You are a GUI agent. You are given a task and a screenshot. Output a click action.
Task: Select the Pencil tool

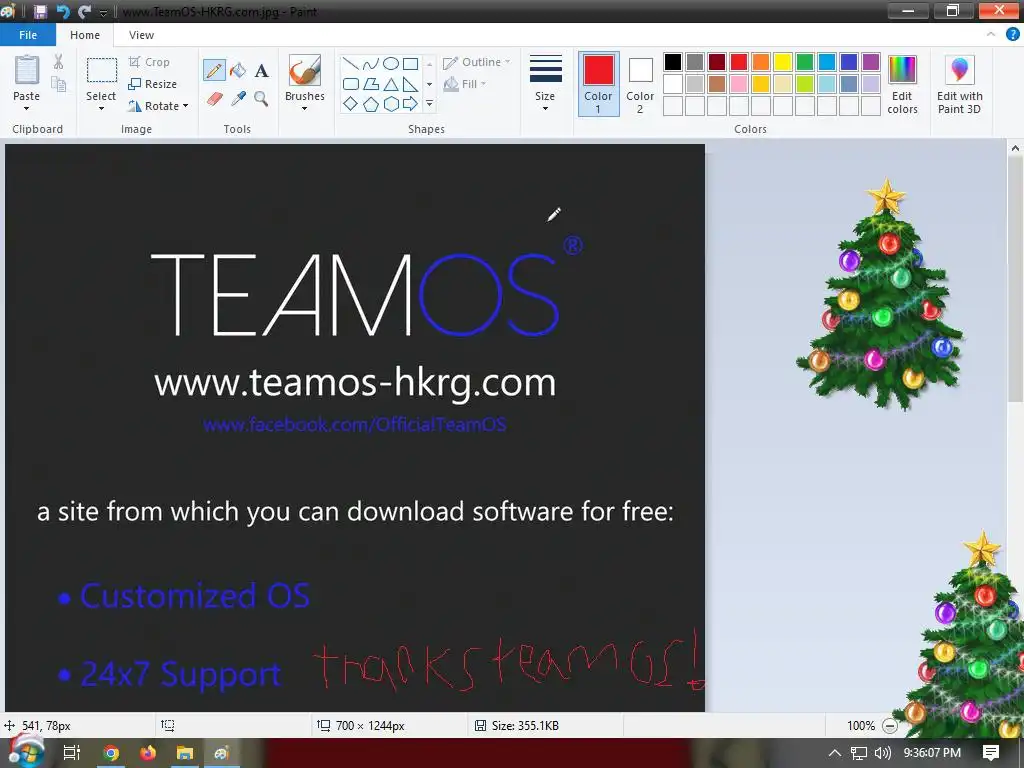click(x=214, y=70)
